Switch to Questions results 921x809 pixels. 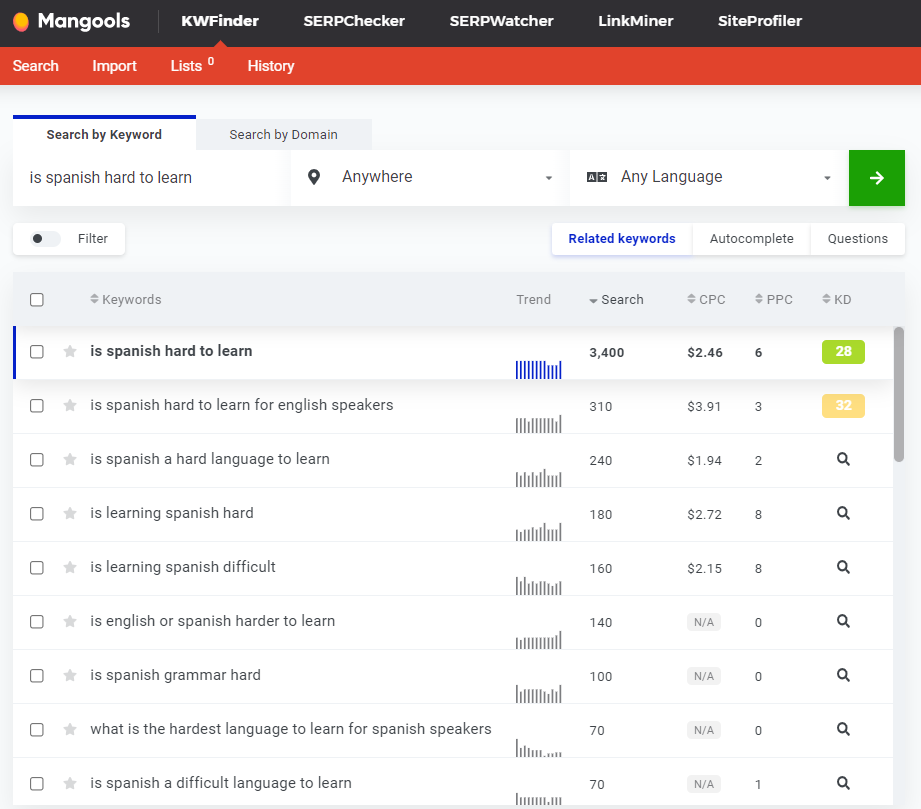(858, 239)
